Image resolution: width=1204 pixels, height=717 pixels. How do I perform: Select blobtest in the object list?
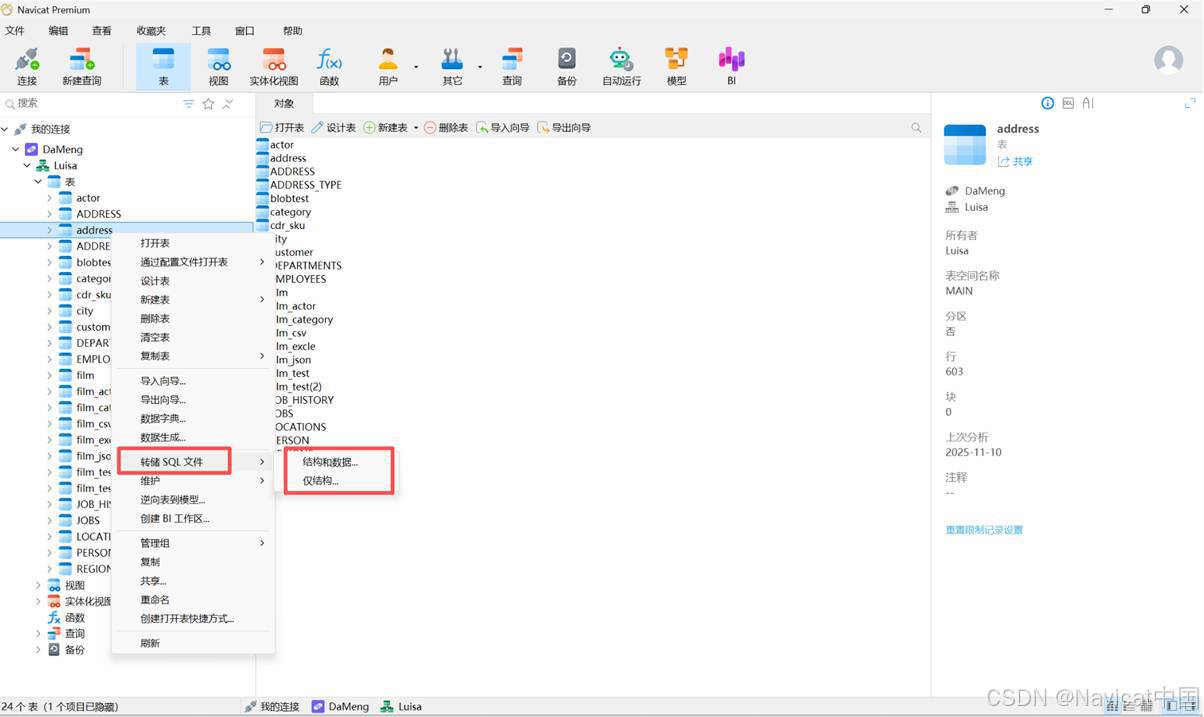click(x=290, y=198)
